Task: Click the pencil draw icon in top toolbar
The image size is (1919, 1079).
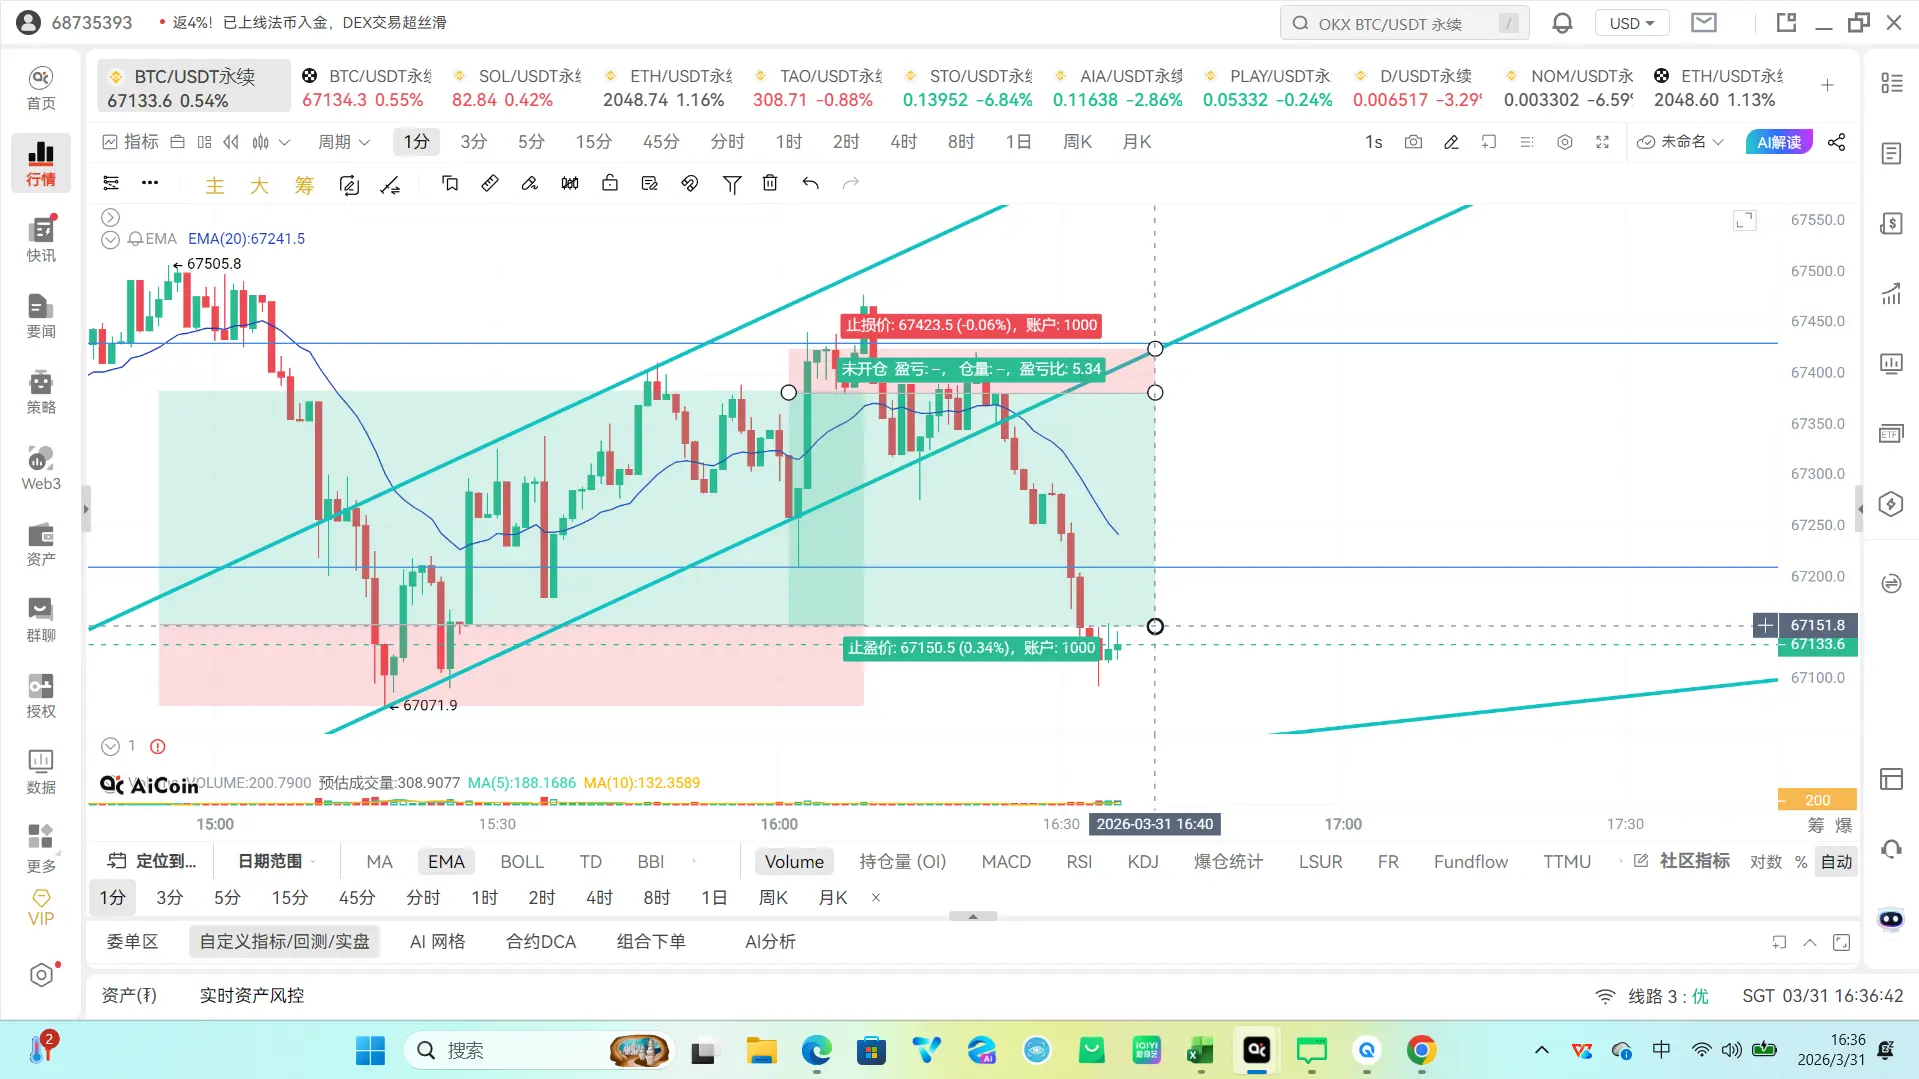Action: 1451,142
